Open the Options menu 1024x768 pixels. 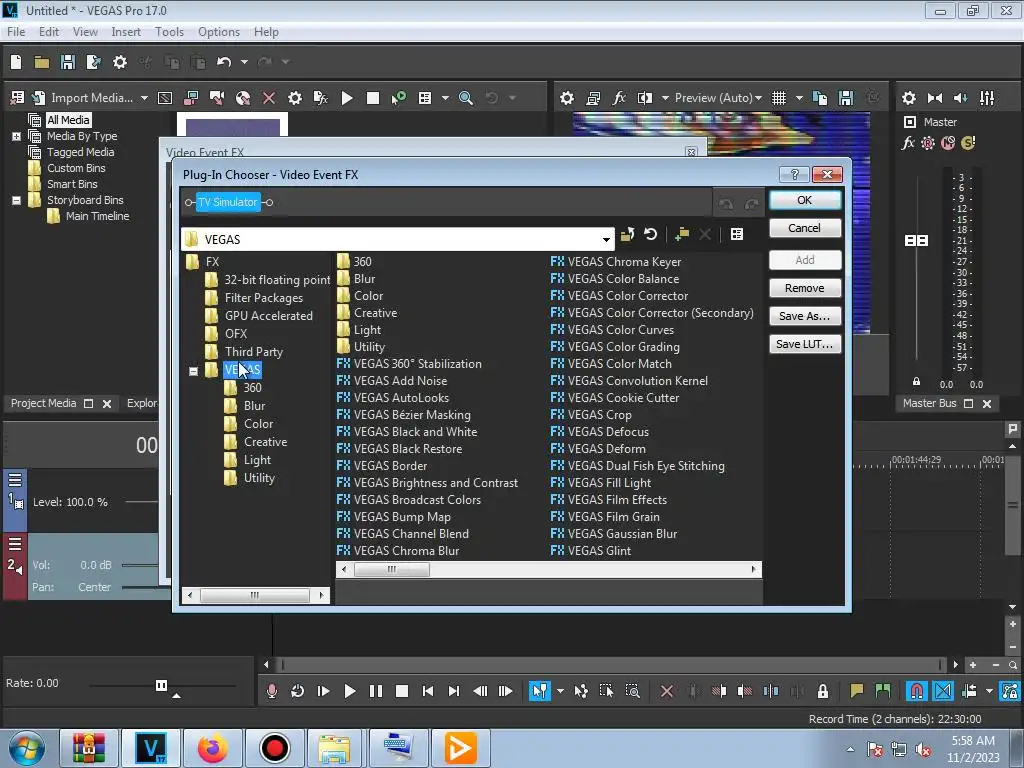(219, 31)
